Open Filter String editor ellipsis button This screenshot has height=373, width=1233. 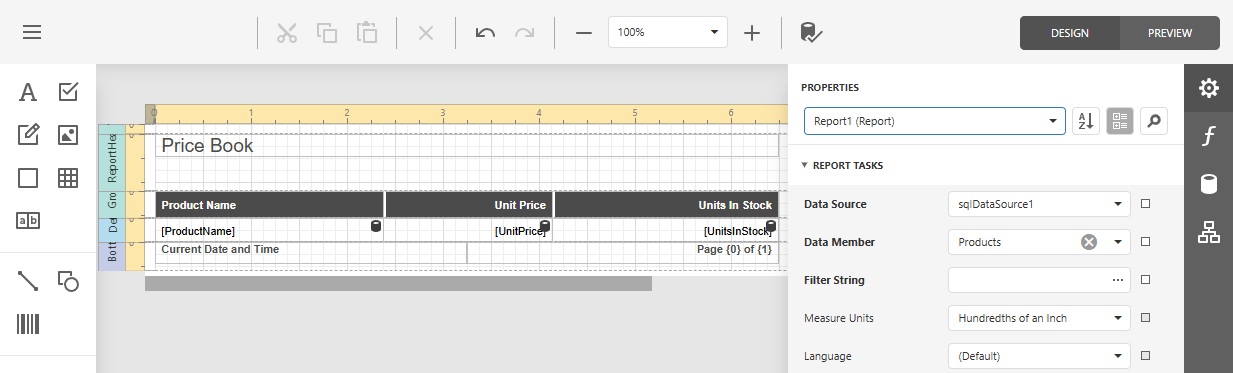point(1118,280)
